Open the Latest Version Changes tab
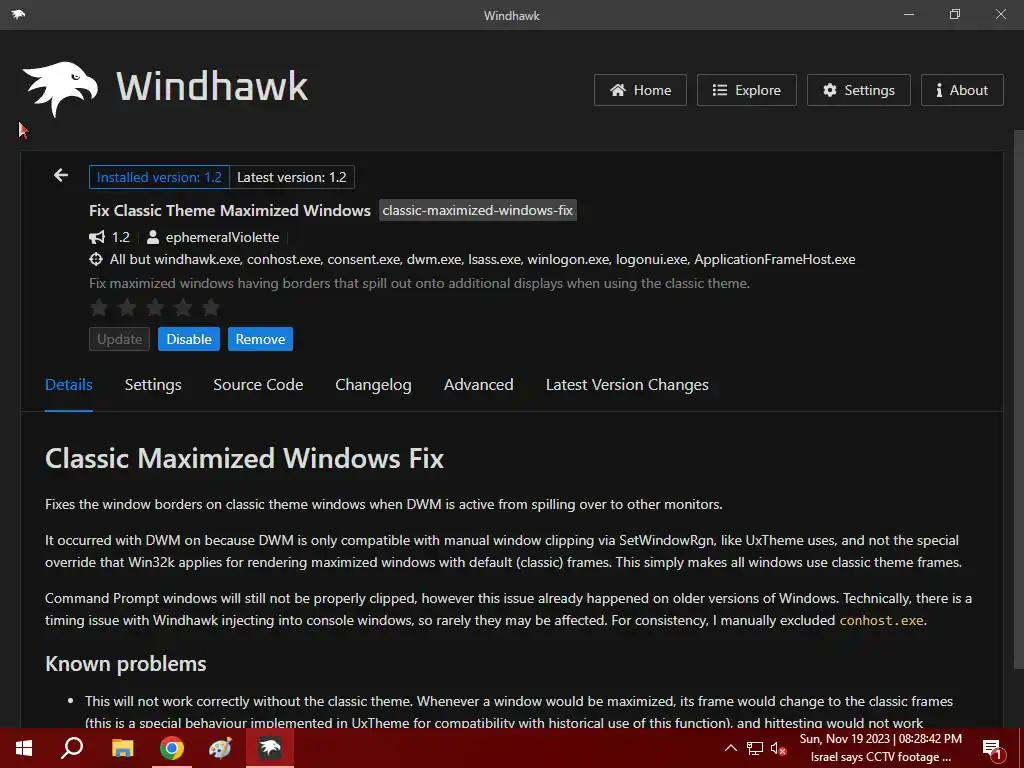Viewport: 1024px width, 768px height. [627, 385]
